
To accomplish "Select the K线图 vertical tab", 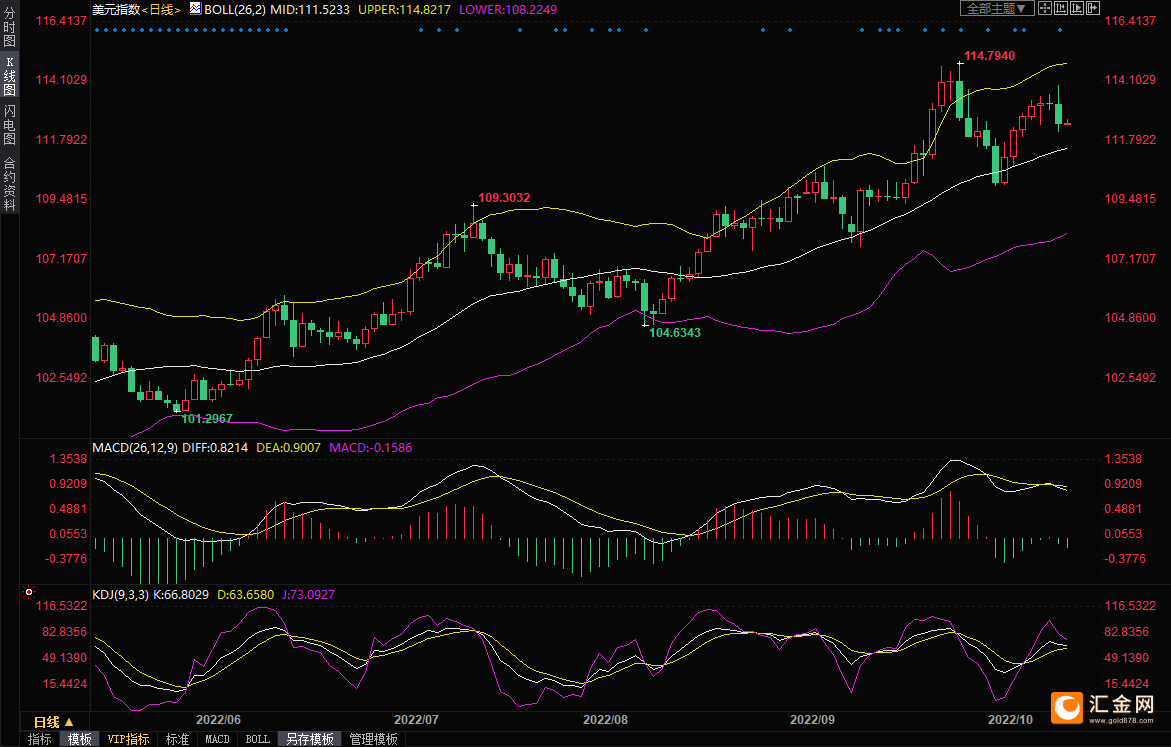I will pos(10,76).
